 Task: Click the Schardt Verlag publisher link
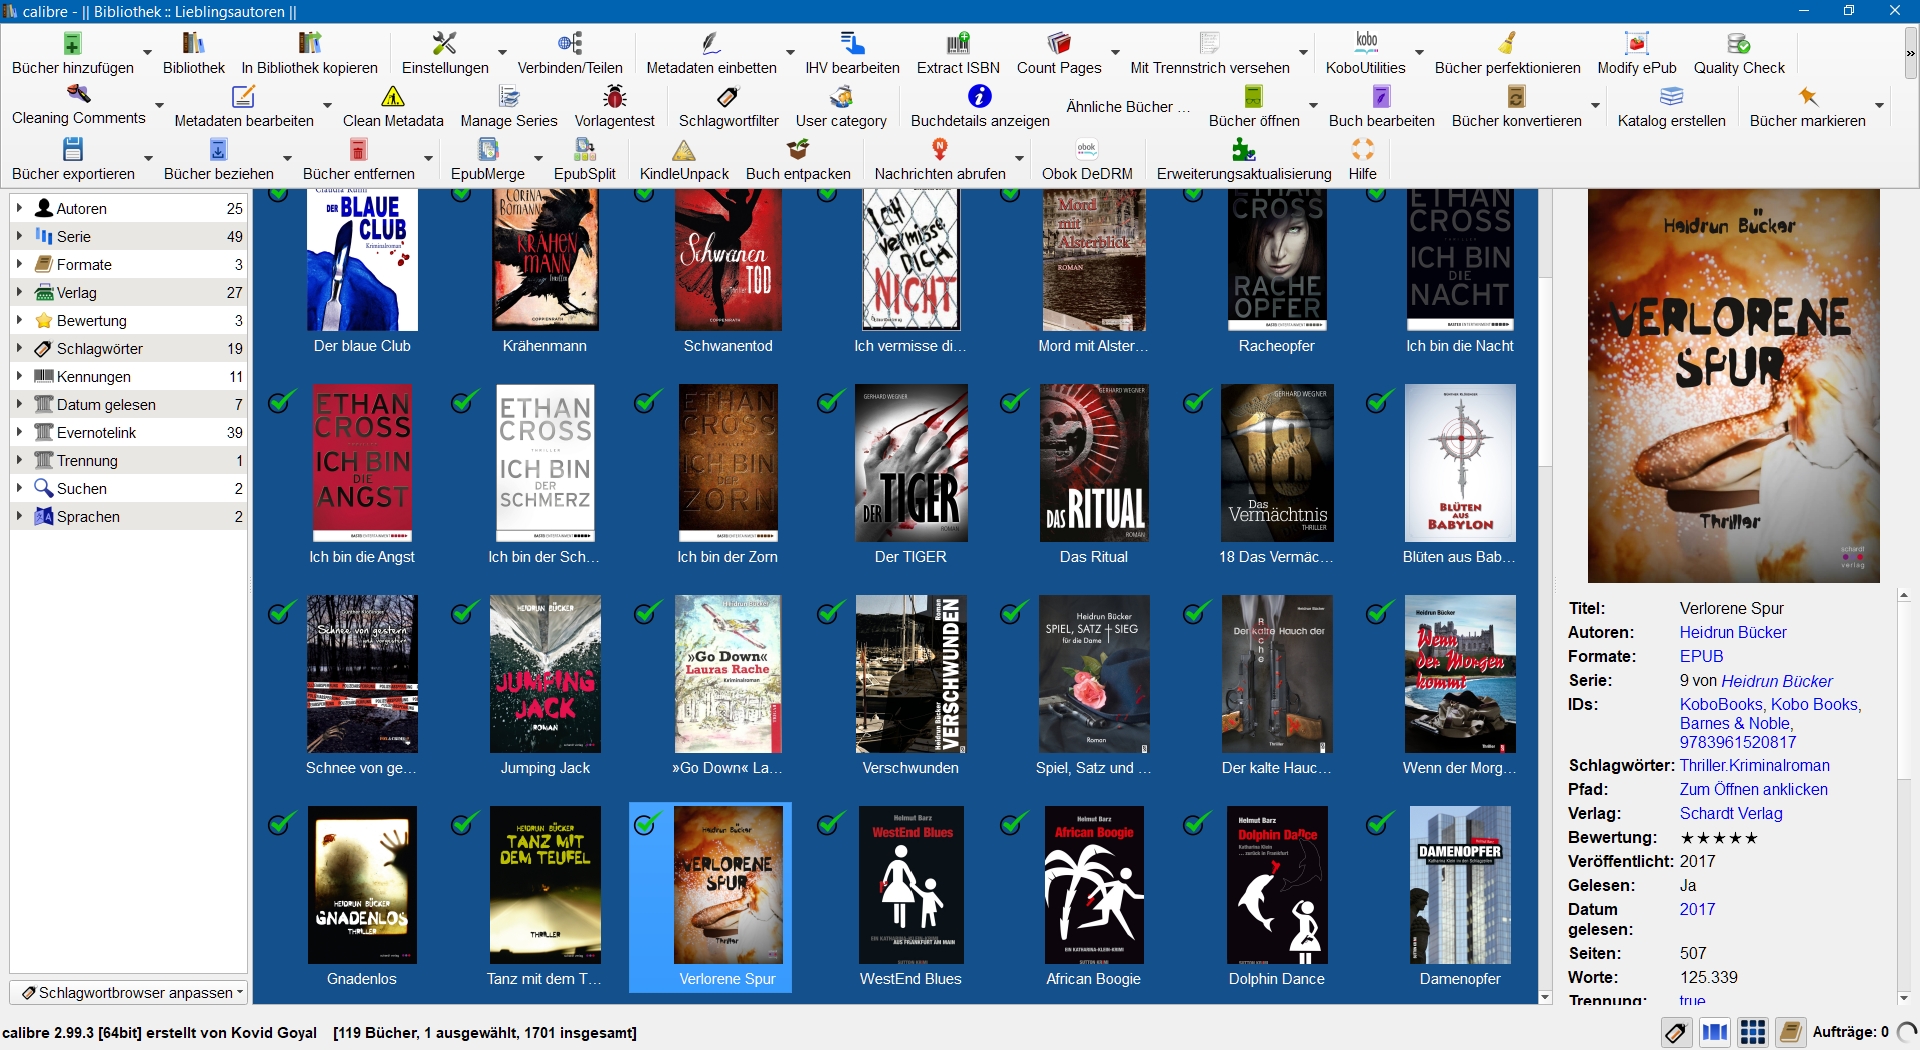[1730, 813]
